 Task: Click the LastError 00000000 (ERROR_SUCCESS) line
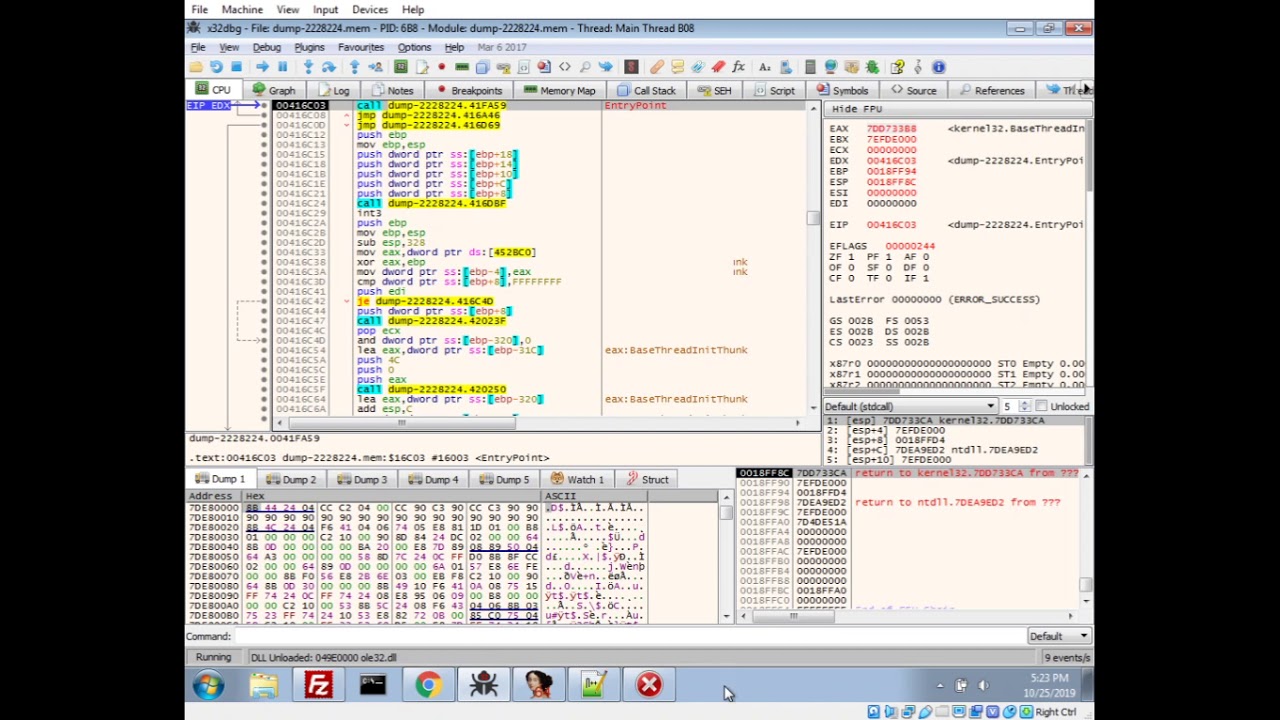coord(934,299)
